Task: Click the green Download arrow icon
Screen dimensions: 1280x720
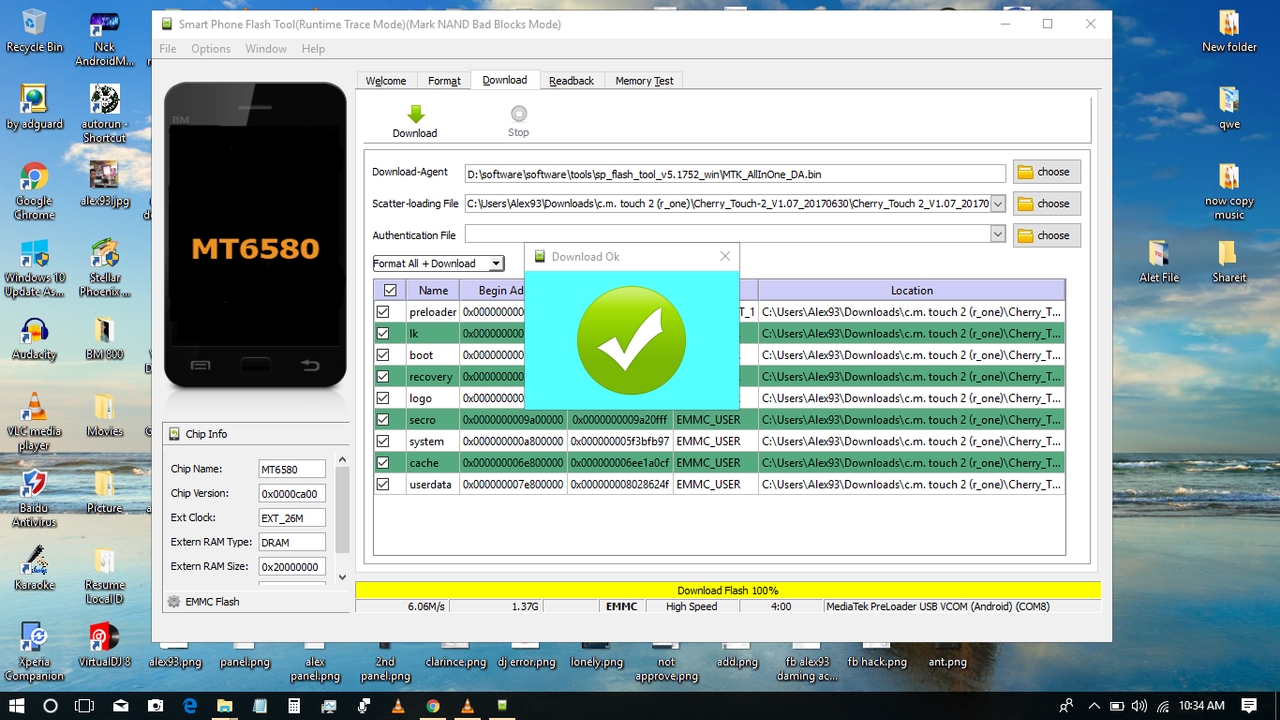Action: coord(416,113)
